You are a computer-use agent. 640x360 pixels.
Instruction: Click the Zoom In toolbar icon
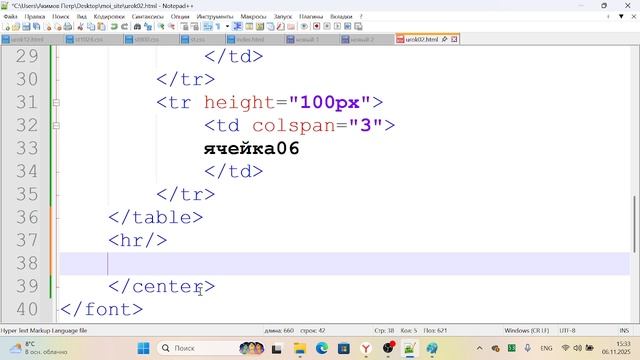point(161,27)
